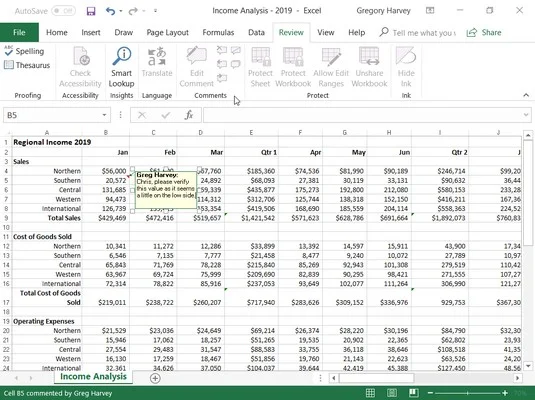Screen dimensions: 535x400
Task: Run the Spelling check
Action: point(24,51)
